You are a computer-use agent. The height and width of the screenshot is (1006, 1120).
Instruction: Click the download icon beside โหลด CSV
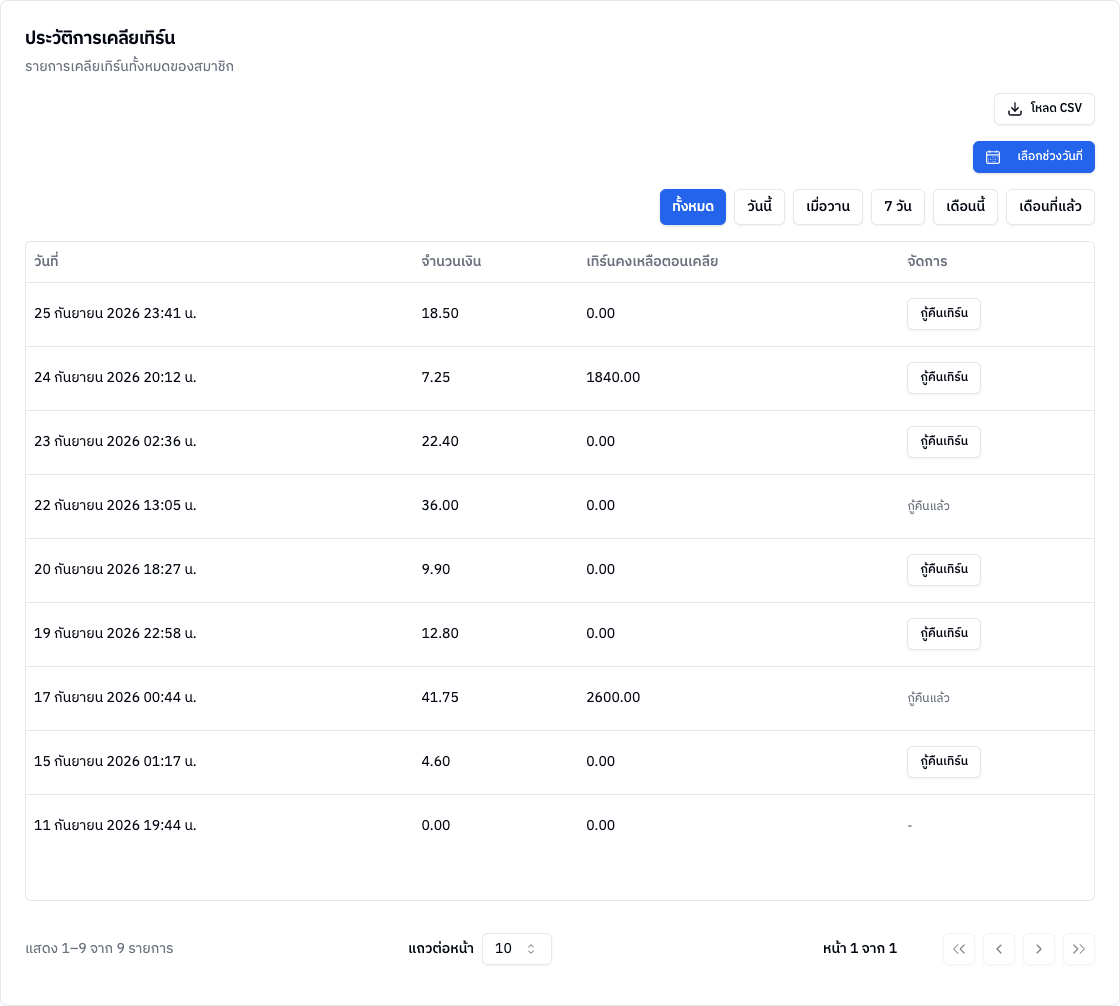(1014, 109)
